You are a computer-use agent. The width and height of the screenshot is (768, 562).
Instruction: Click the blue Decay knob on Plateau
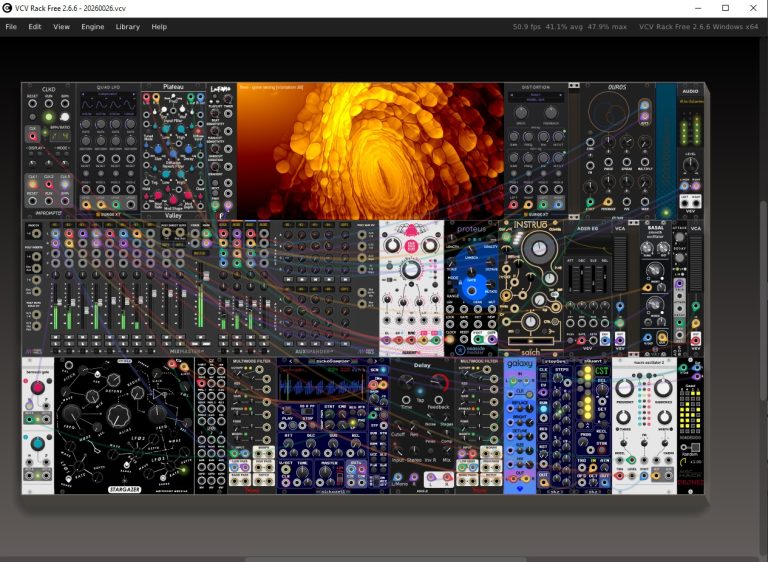pyautogui.click(x=187, y=150)
